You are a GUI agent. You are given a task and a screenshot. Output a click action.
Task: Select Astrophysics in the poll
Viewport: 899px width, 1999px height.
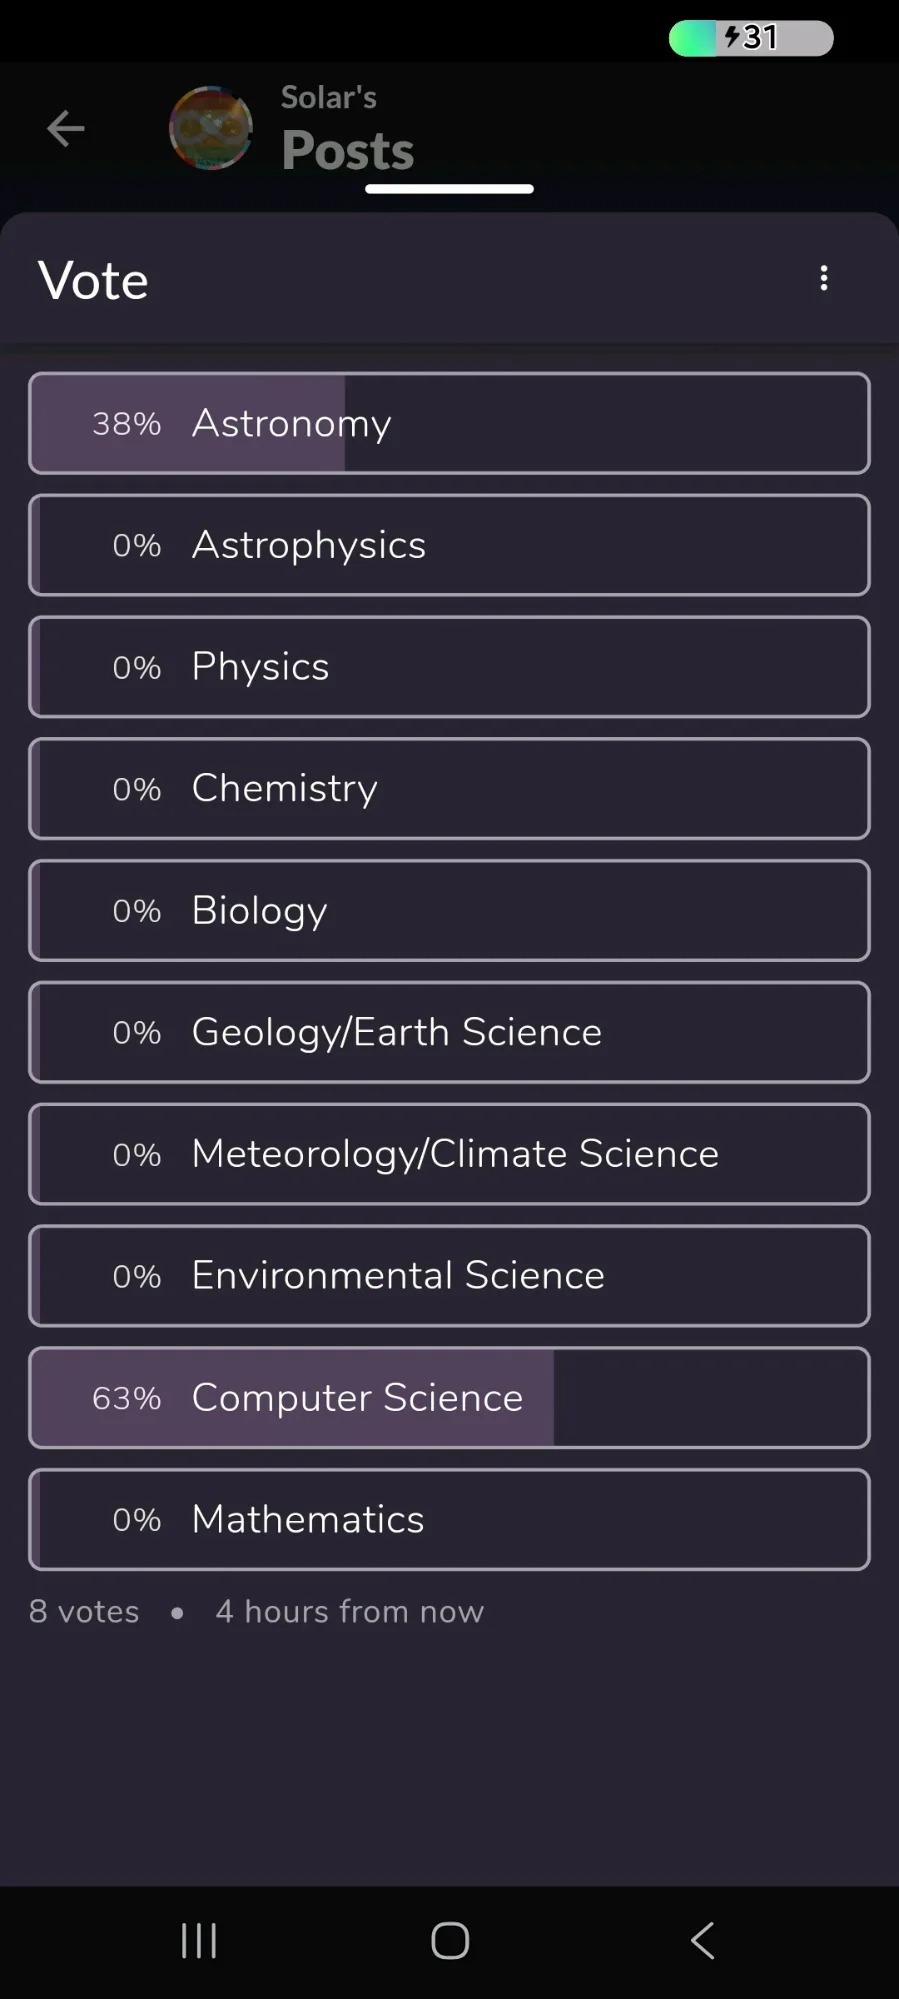tap(449, 545)
